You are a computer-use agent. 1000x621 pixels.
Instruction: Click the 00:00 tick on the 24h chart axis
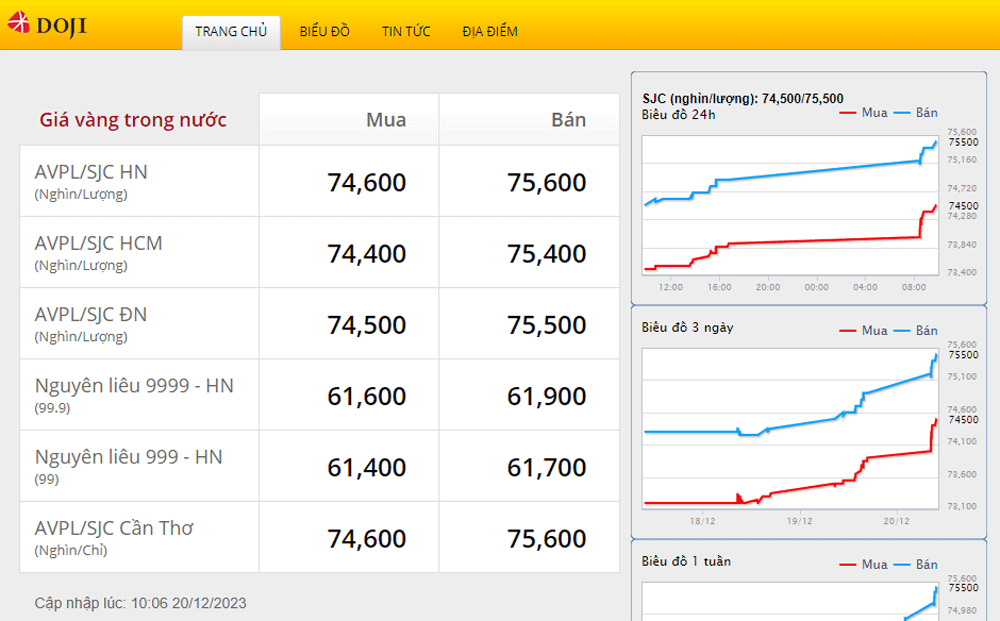[816, 288]
